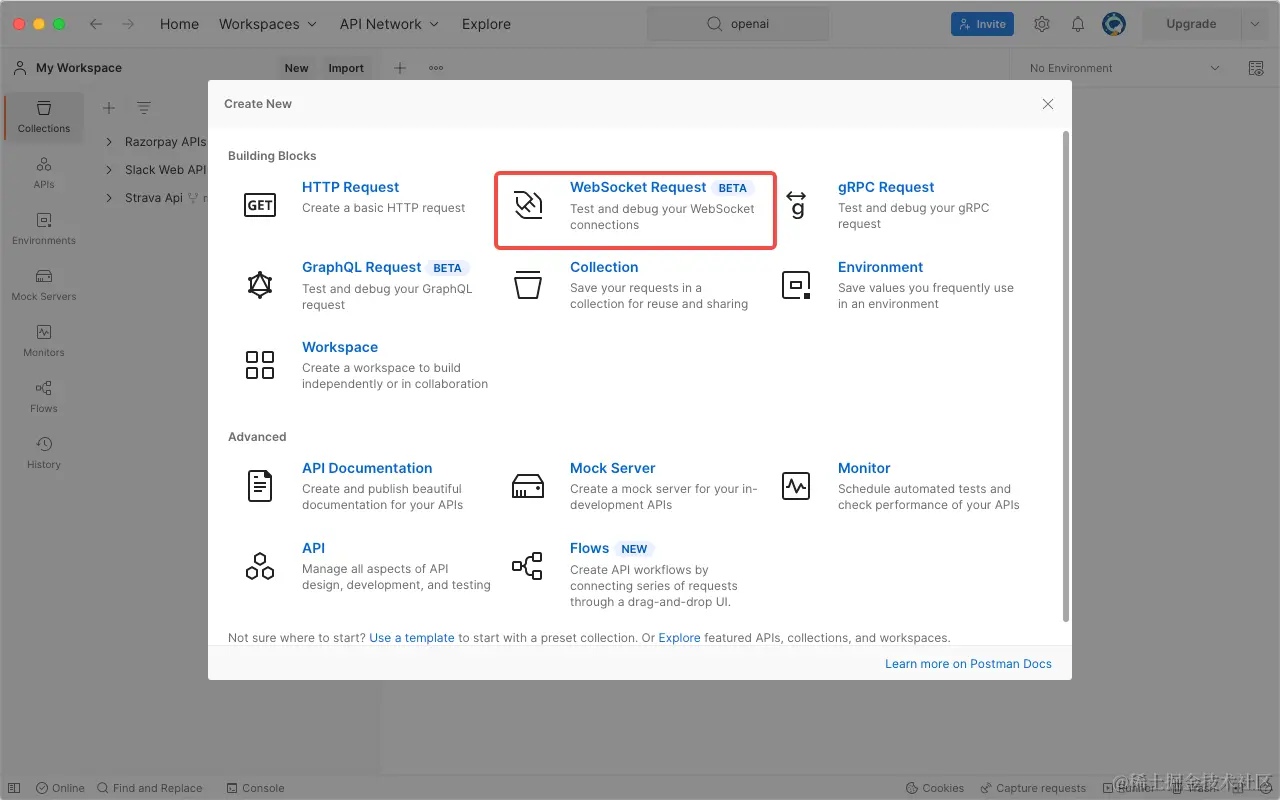
Task: Click the Upgrade button
Action: click(x=1190, y=23)
